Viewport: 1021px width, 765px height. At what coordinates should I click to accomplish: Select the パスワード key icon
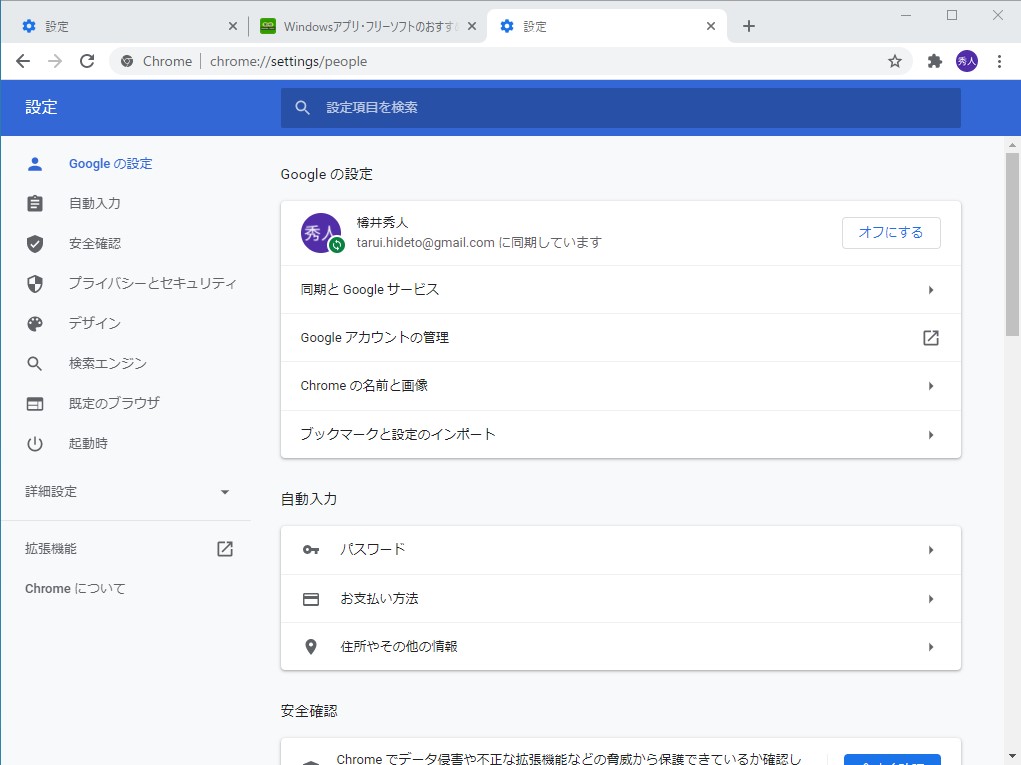[x=310, y=549]
